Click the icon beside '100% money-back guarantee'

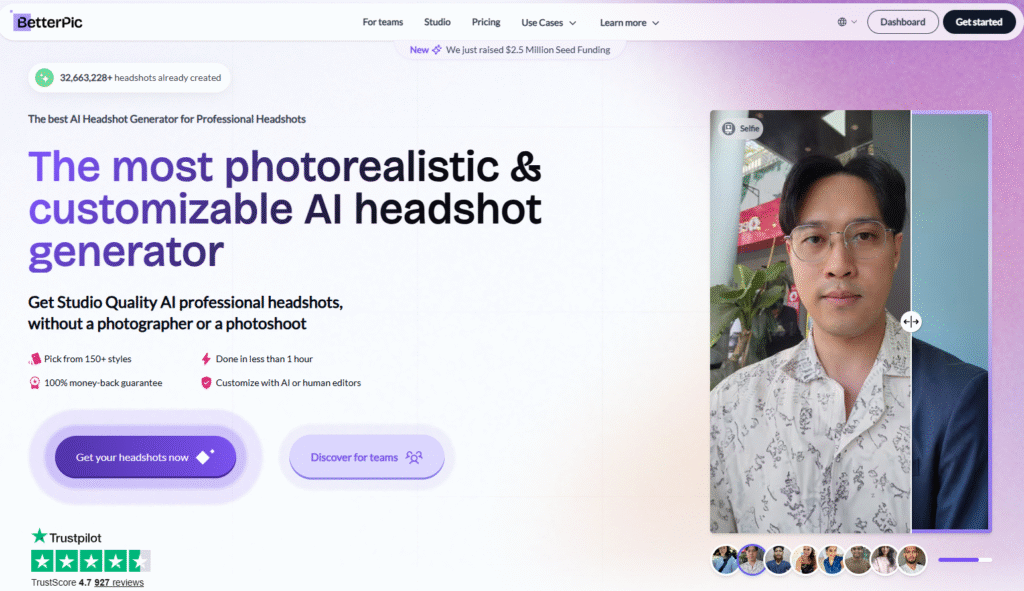(x=36, y=382)
